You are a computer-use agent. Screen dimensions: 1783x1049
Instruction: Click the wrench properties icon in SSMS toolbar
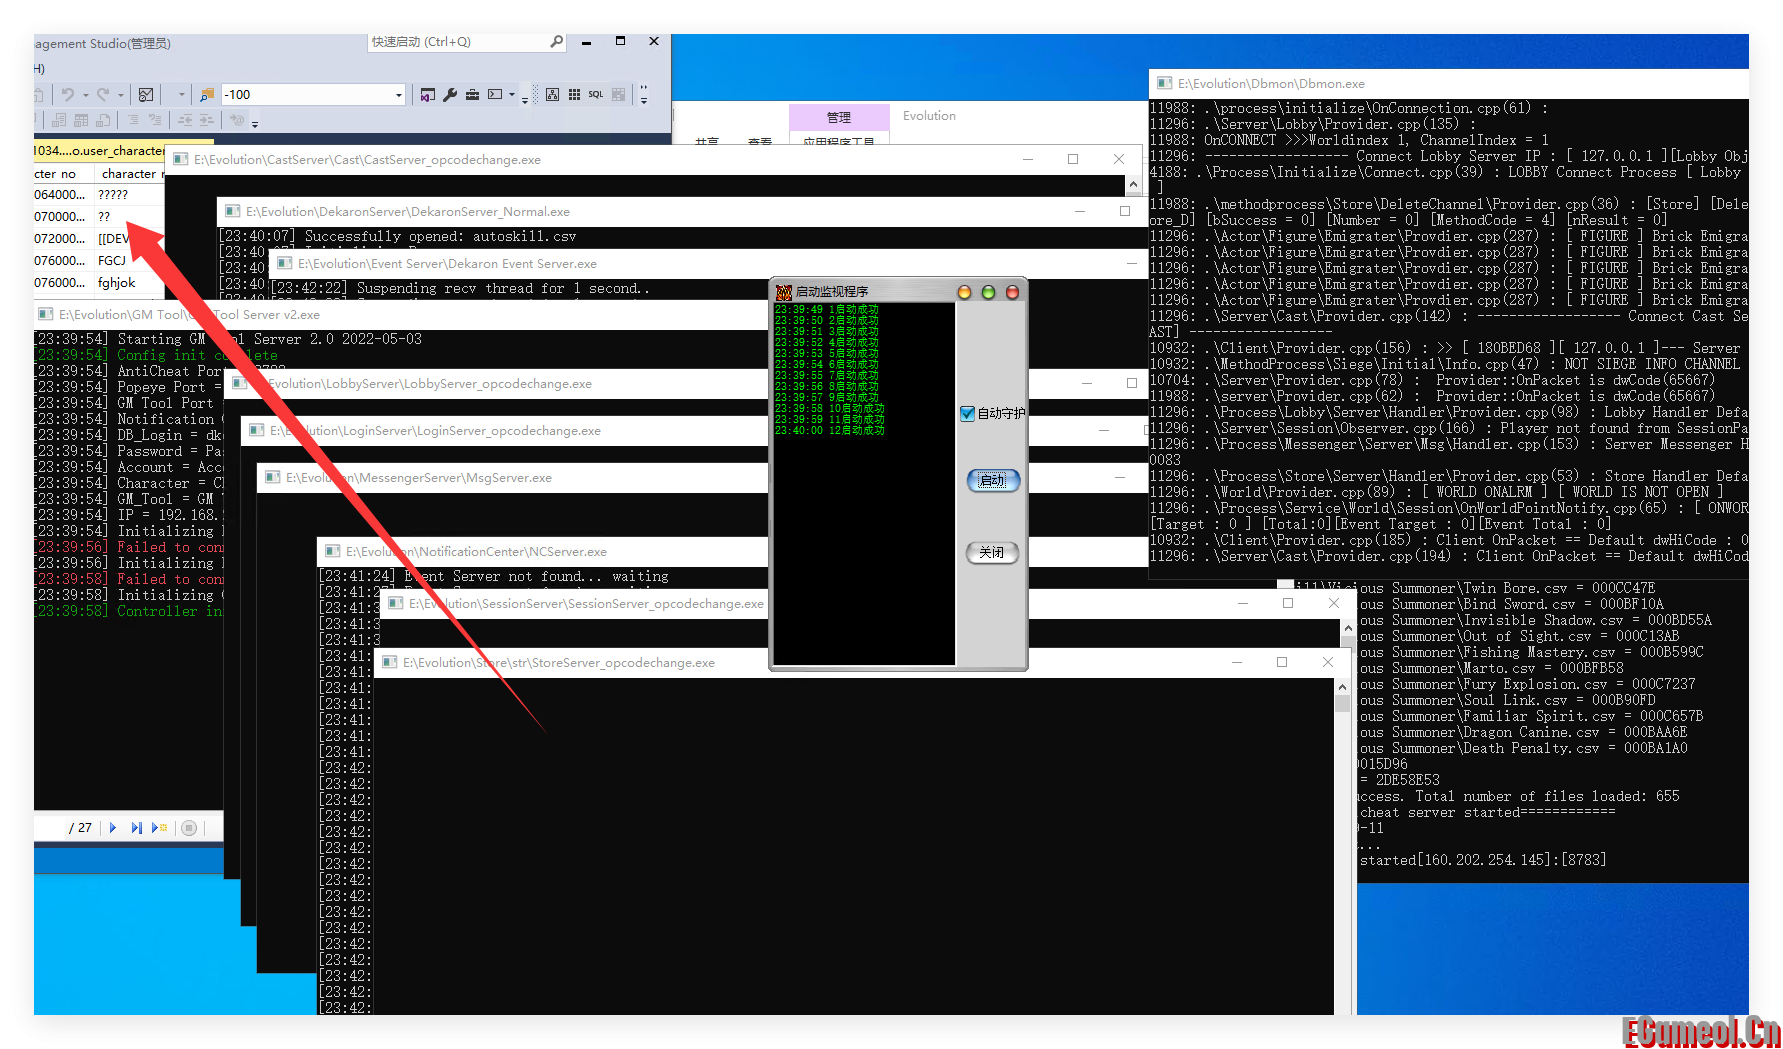pyautogui.click(x=450, y=95)
